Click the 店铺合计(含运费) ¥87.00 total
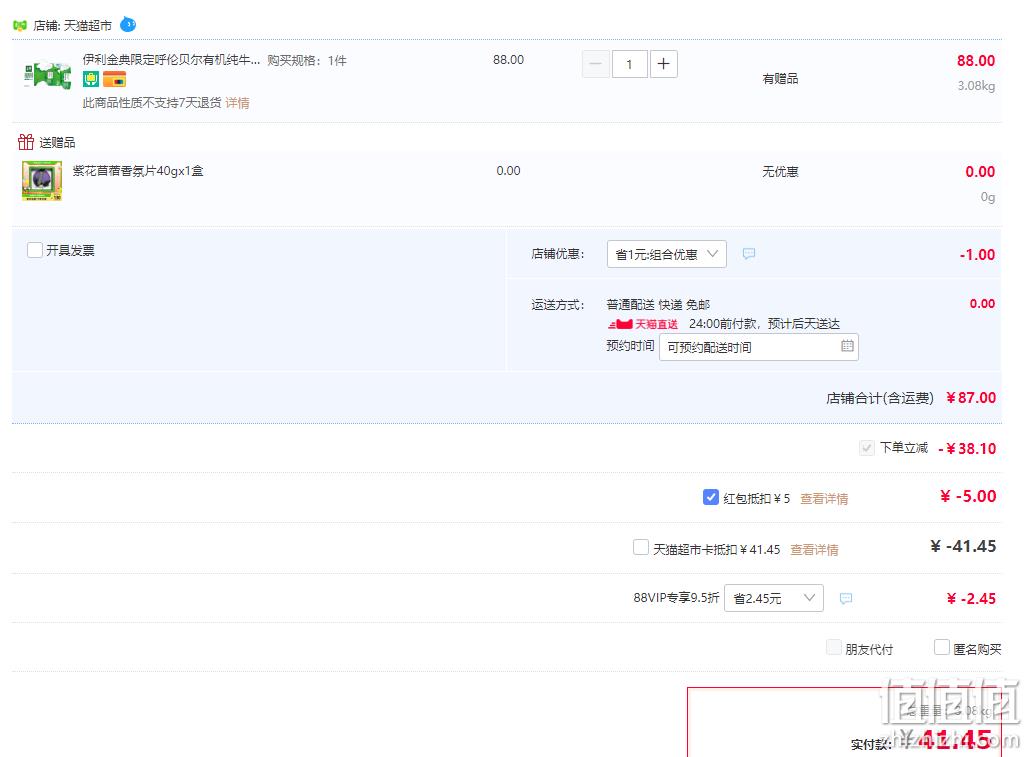Screen dimensions: 1029x757 (x=911, y=398)
